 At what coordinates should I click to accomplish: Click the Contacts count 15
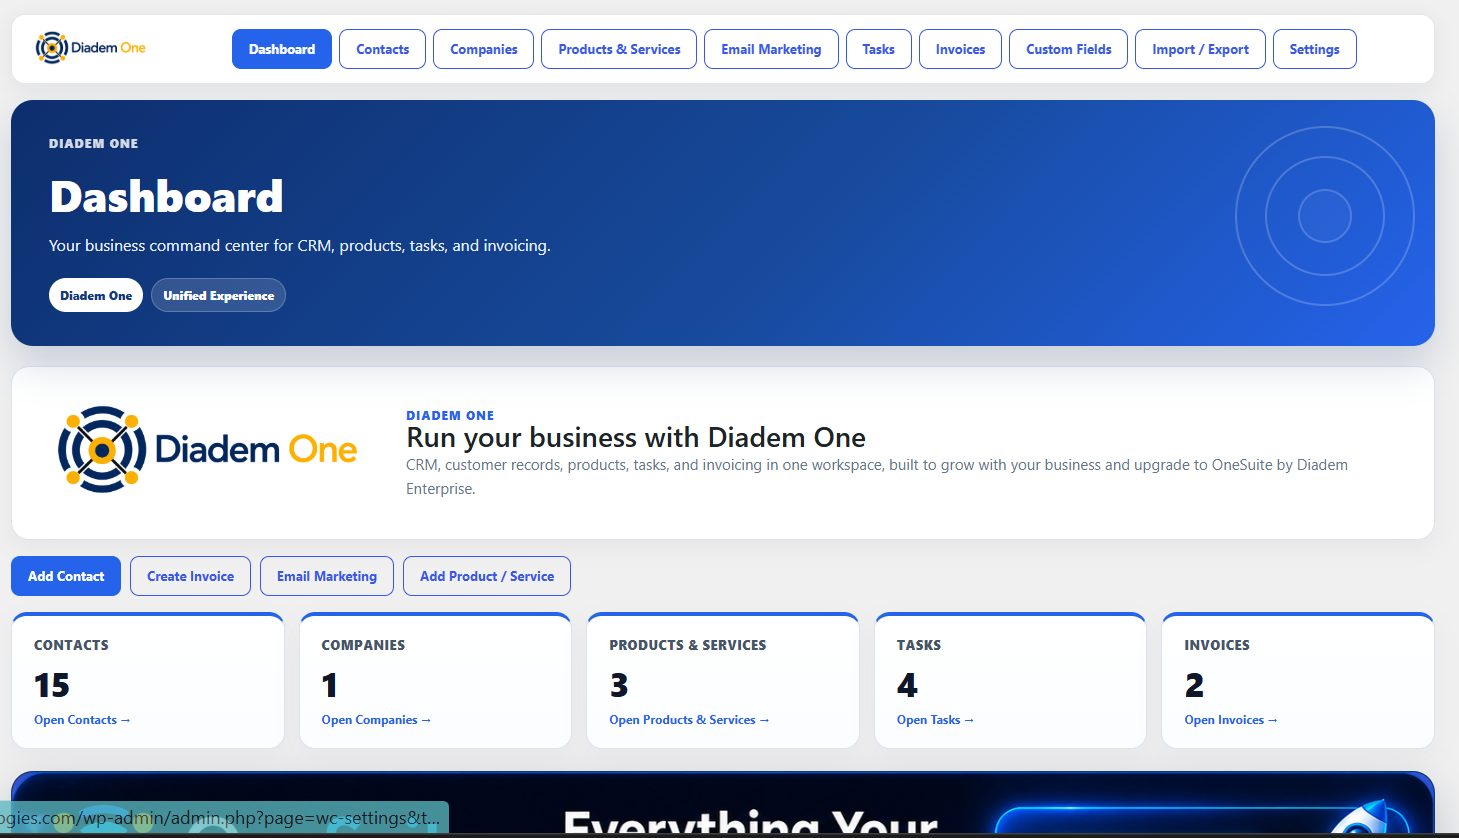pos(52,685)
